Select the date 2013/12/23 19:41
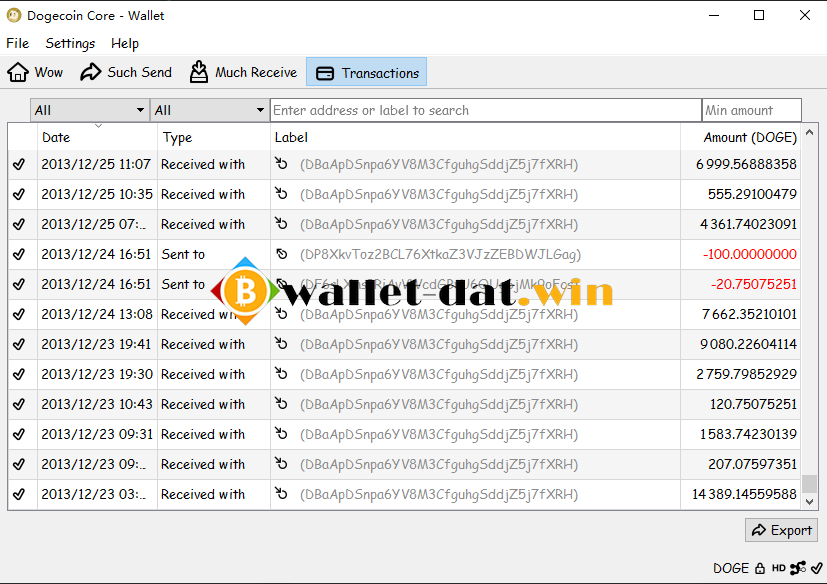827x584 pixels. pos(97,344)
